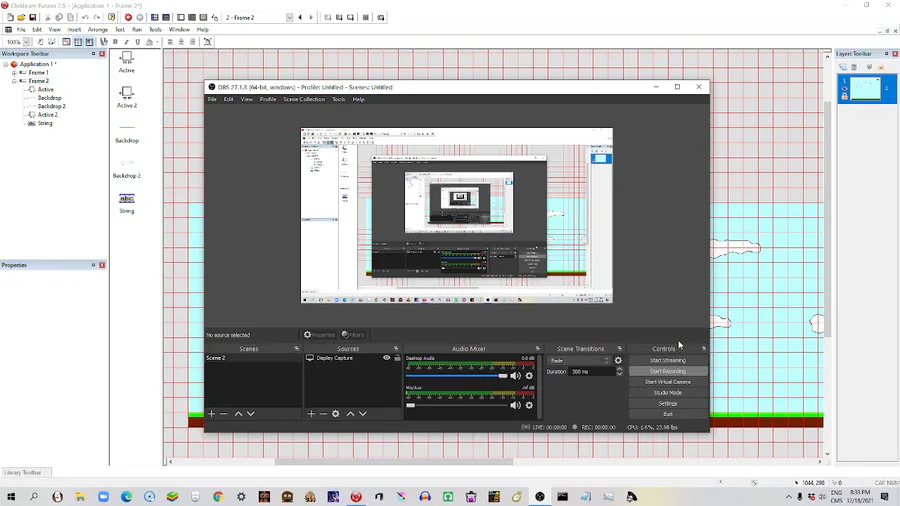This screenshot has height=506, width=900.
Task: Mute Desktop Audio speaker icon
Action: point(515,376)
